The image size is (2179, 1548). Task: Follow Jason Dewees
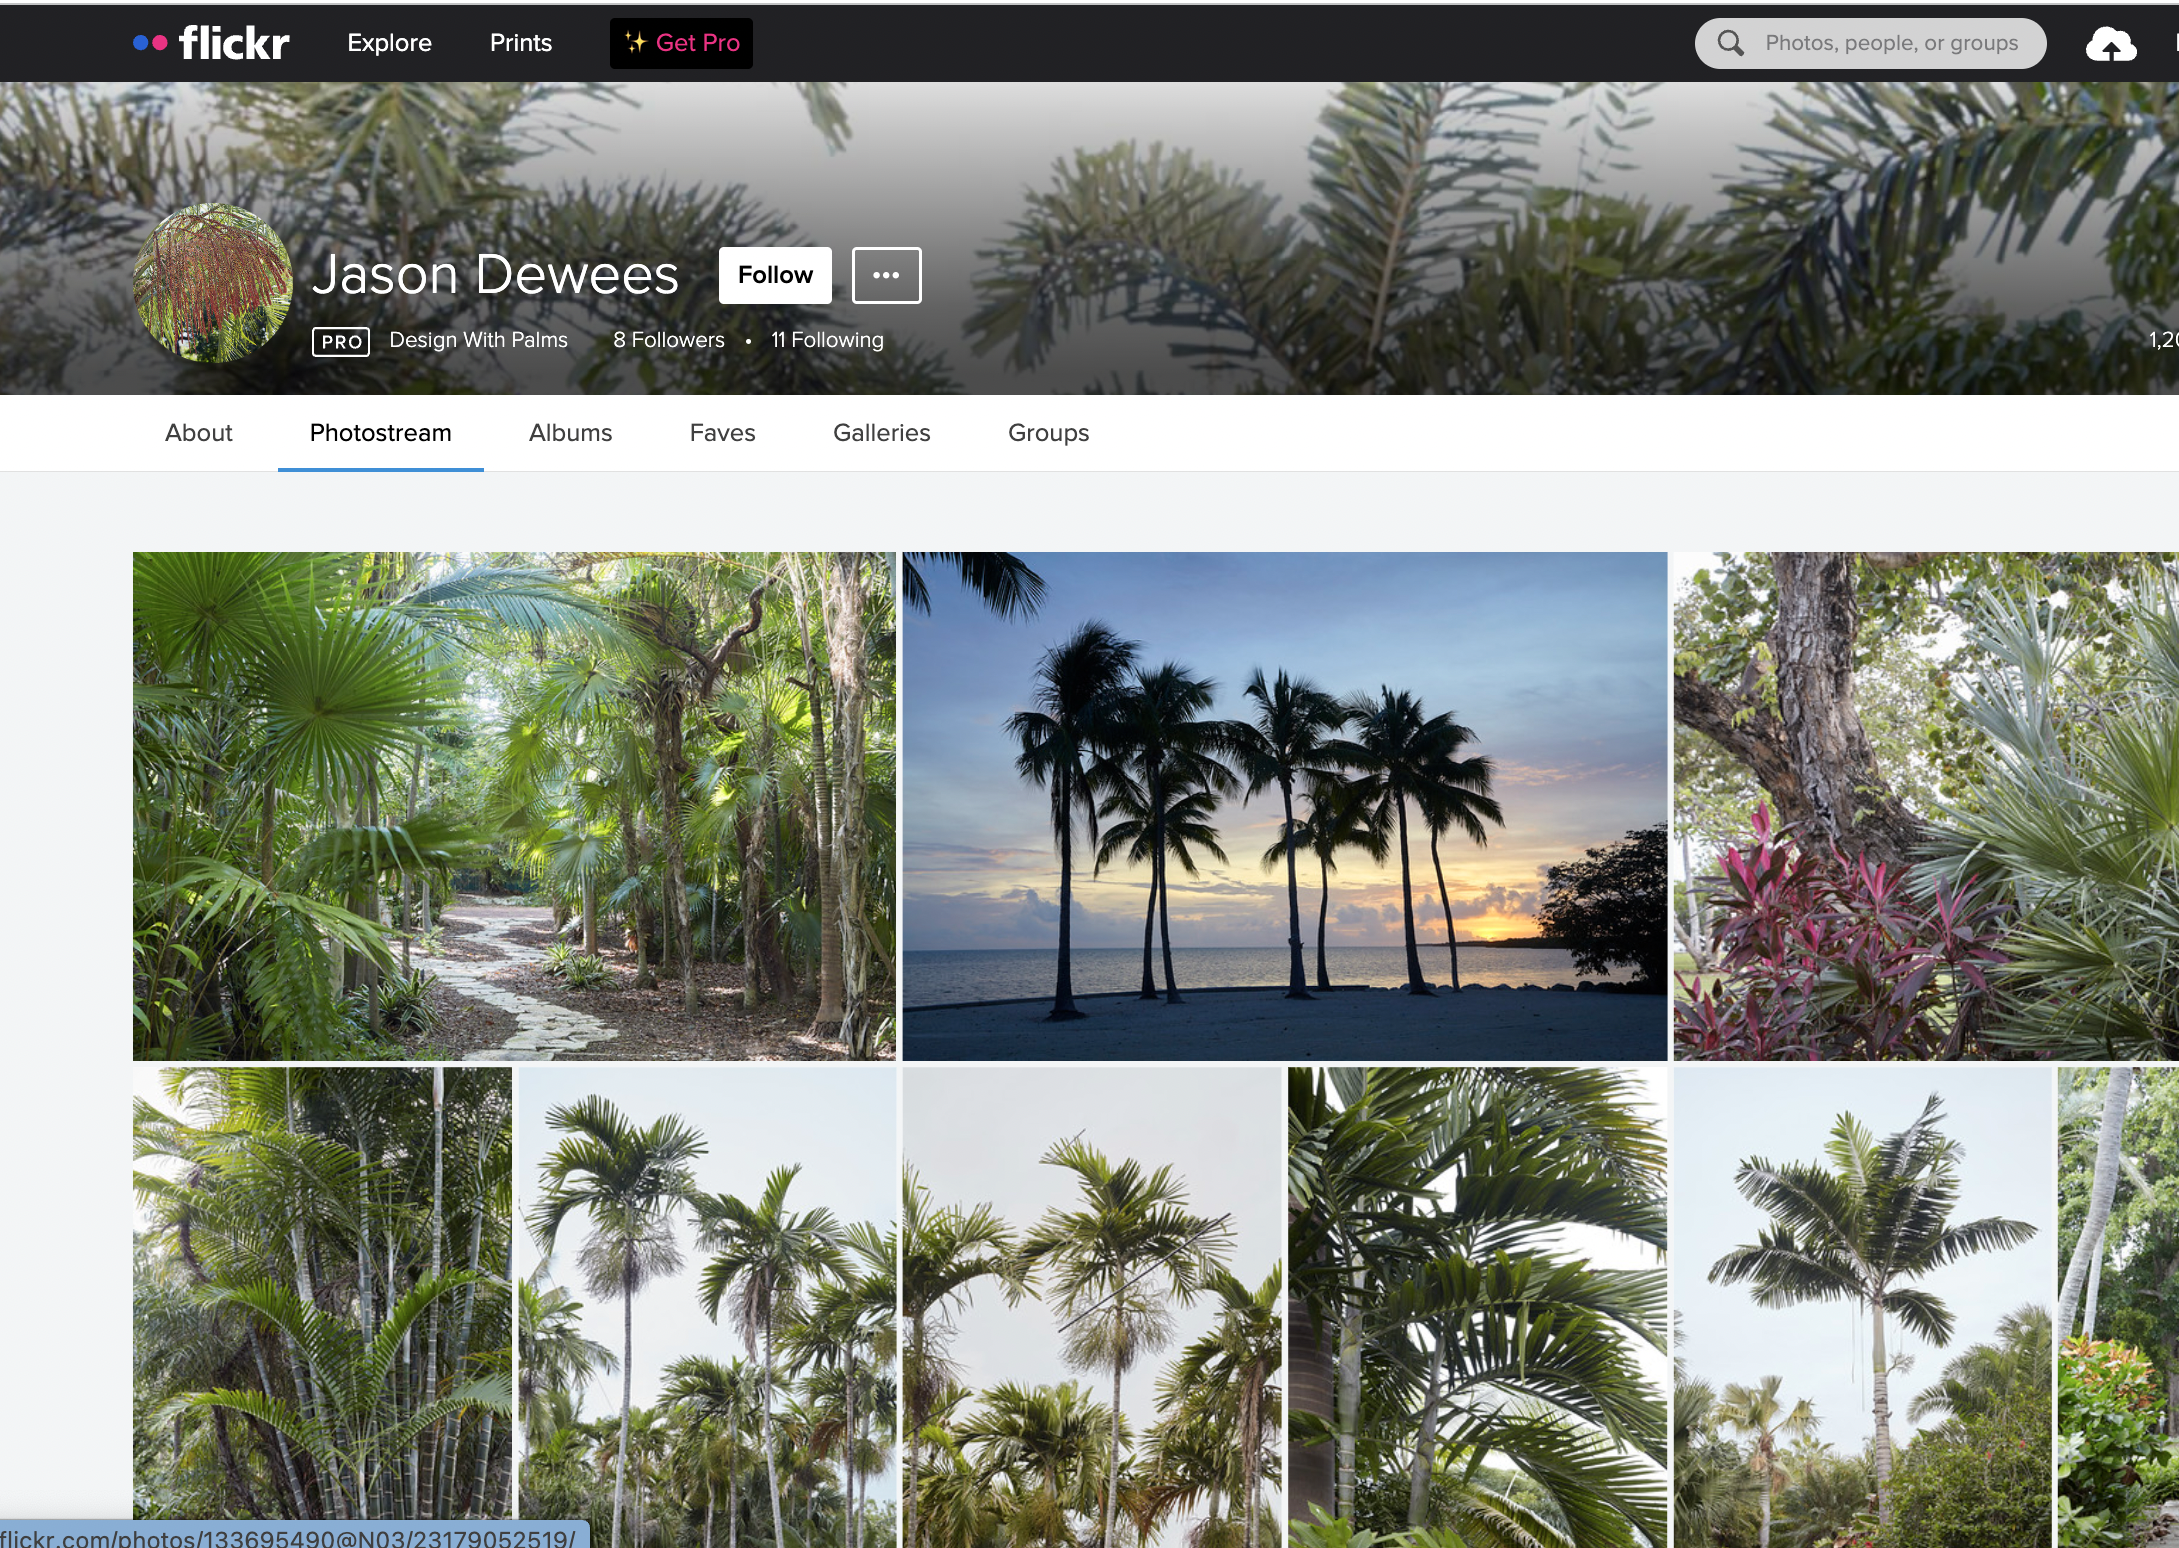point(775,275)
